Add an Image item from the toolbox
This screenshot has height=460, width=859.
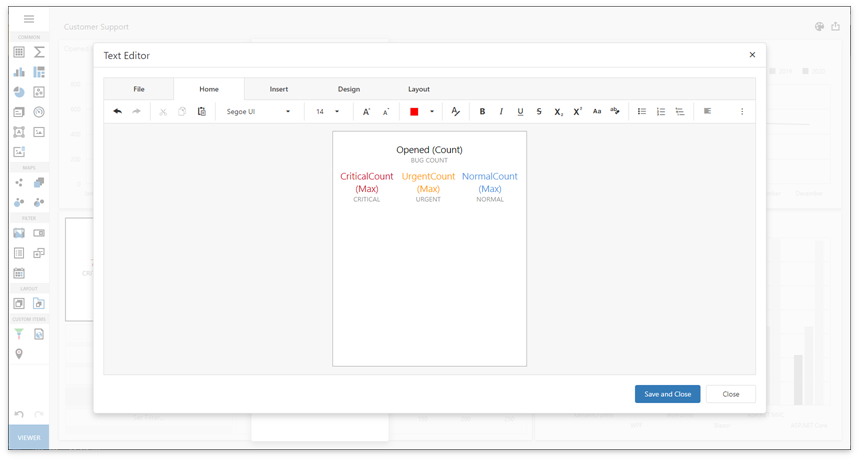pos(39,132)
